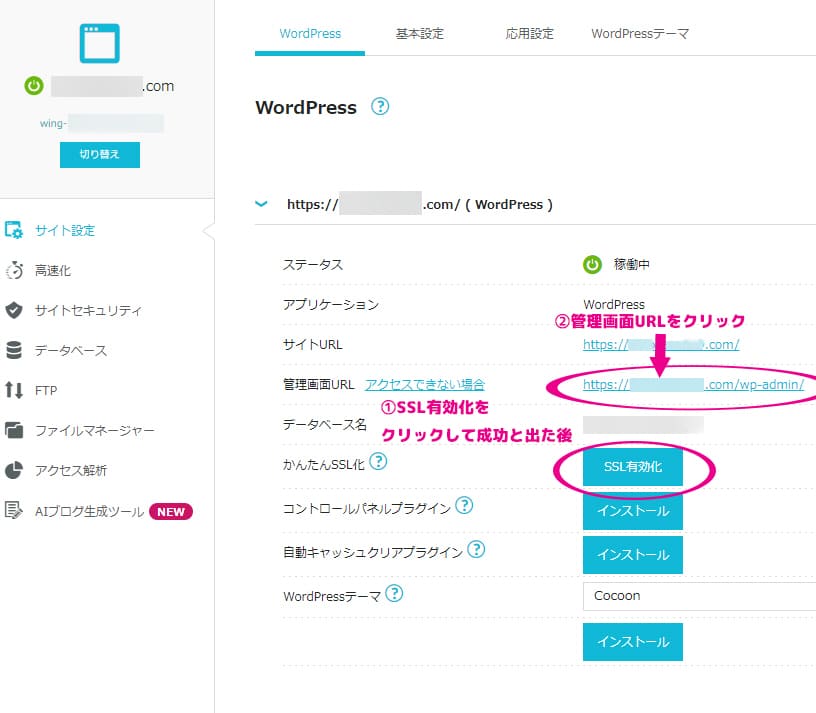The width and height of the screenshot is (816, 713).
Task: Click インストール button below Cocoon theme
Action: click(x=633, y=642)
